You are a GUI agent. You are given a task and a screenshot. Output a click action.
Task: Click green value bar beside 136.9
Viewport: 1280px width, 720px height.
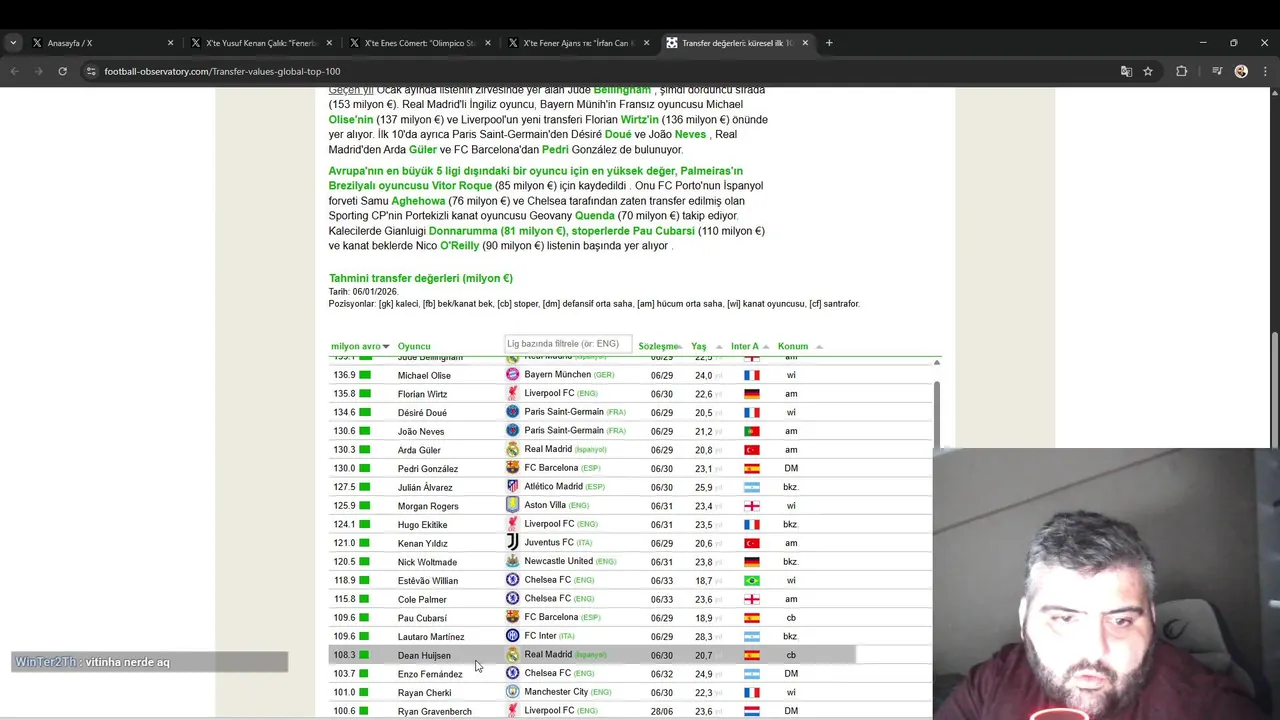click(365, 375)
